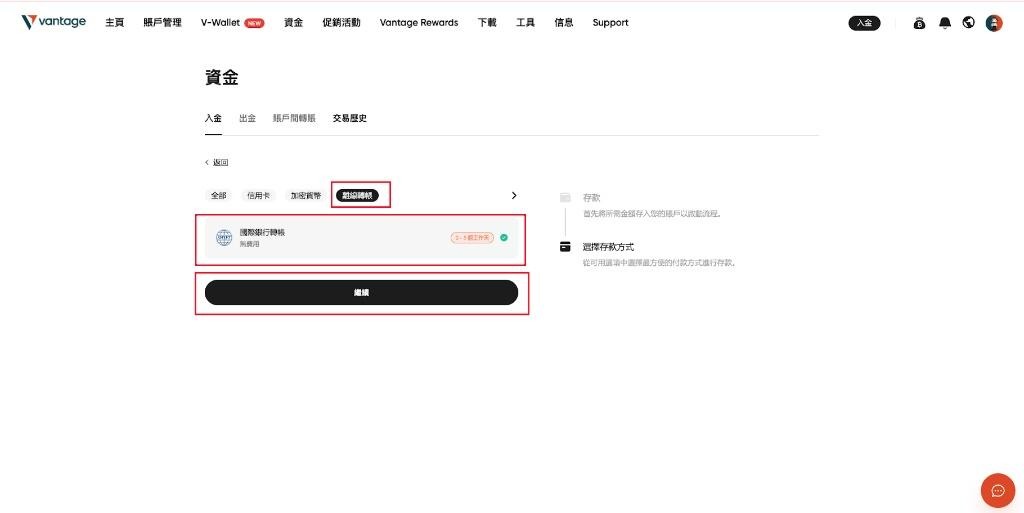Open the 工具 menu
This screenshot has height=513, width=1024.
[x=525, y=23]
